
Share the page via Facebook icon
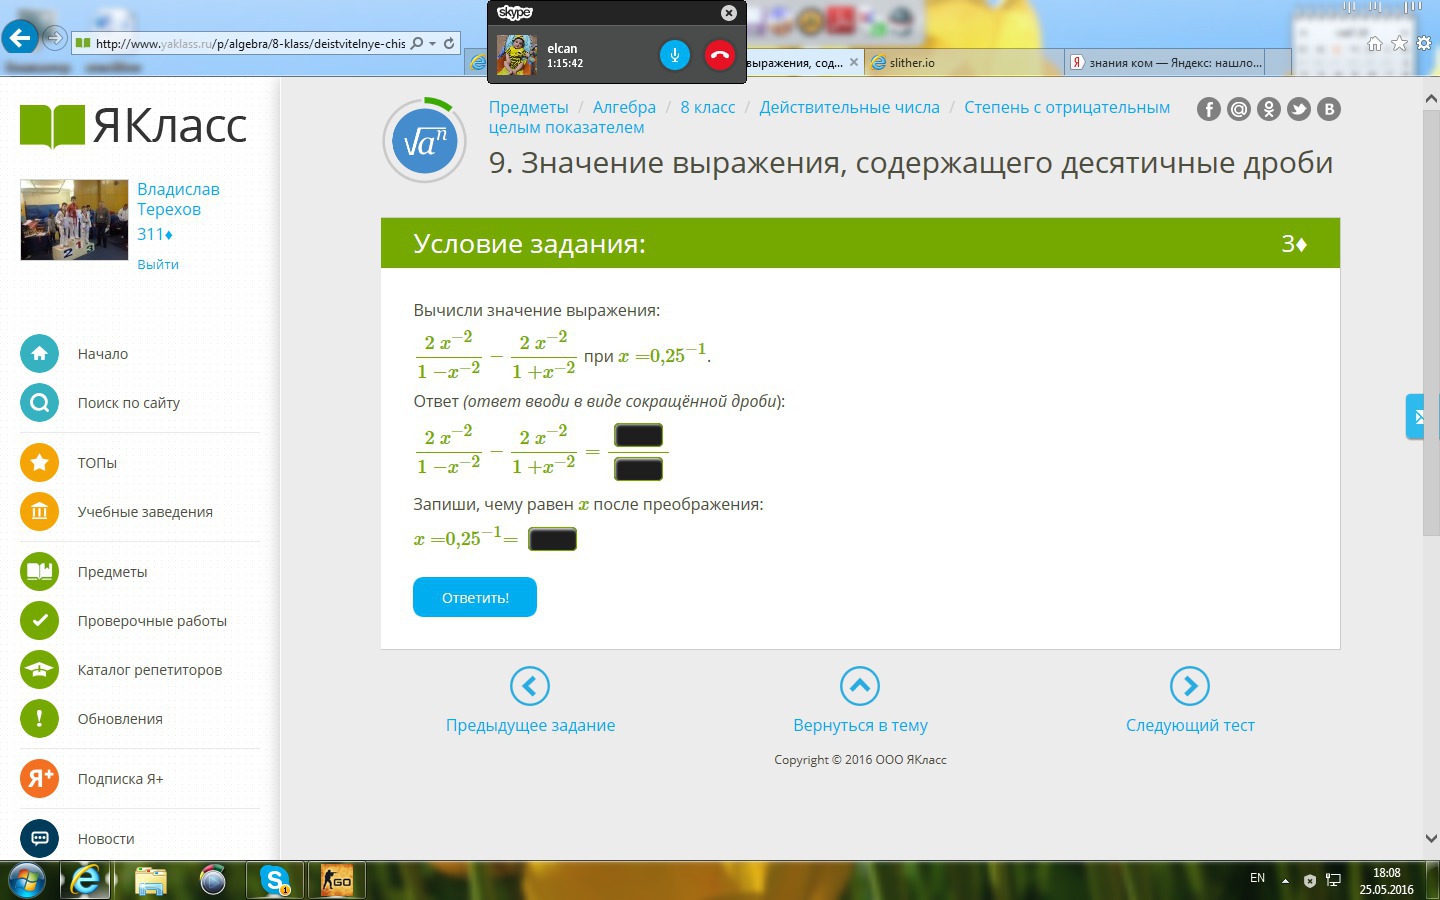[1209, 109]
